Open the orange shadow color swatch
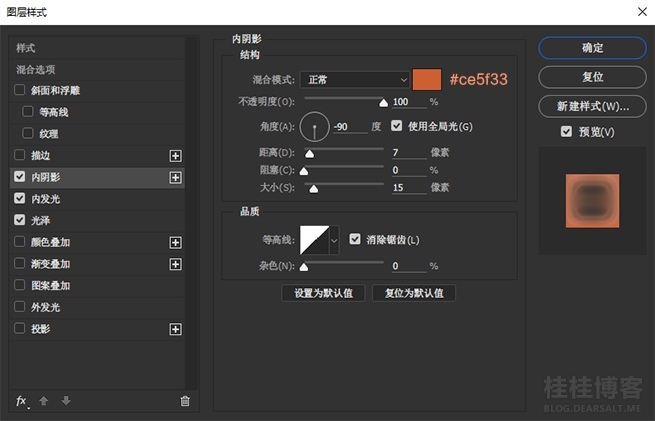Image resolution: width=655 pixels, height=421 pixels. tap(427, 79)
